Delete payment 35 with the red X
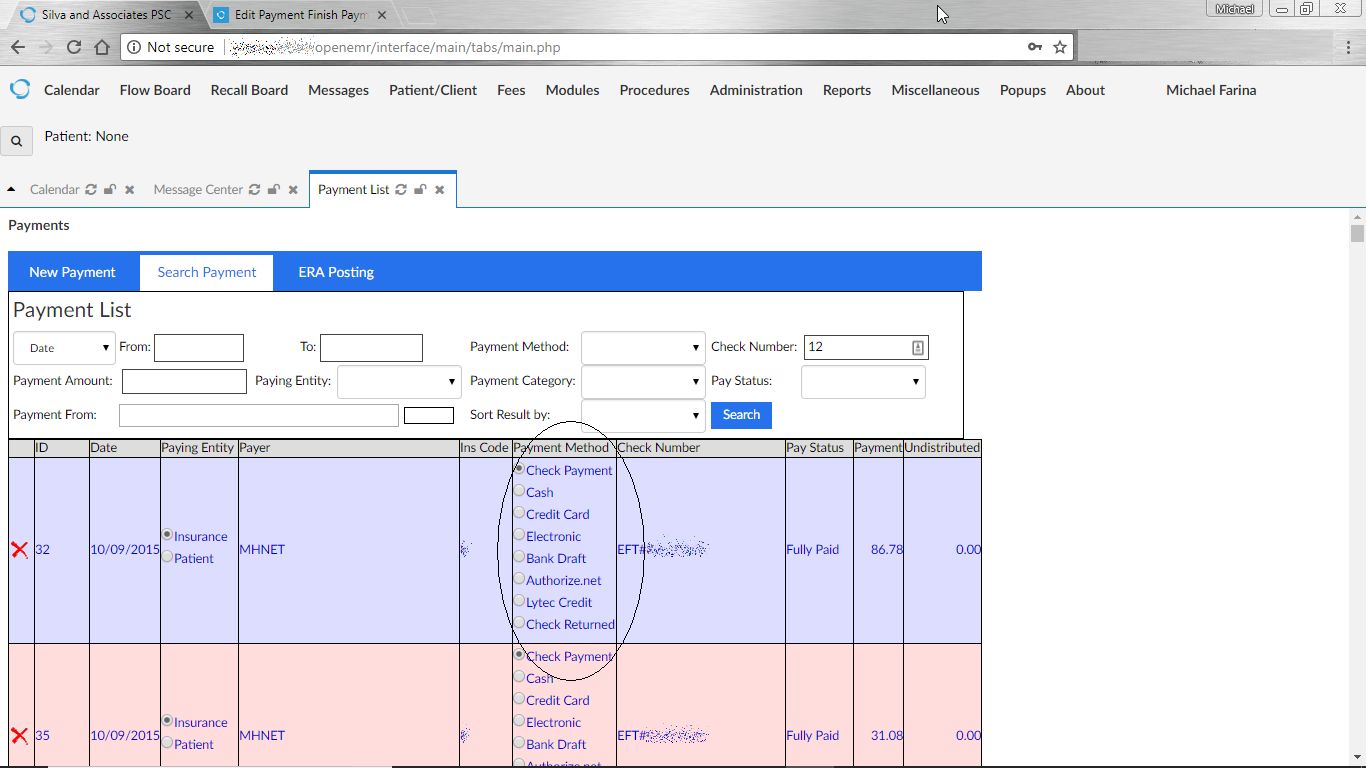 click(x=19, y=736)
